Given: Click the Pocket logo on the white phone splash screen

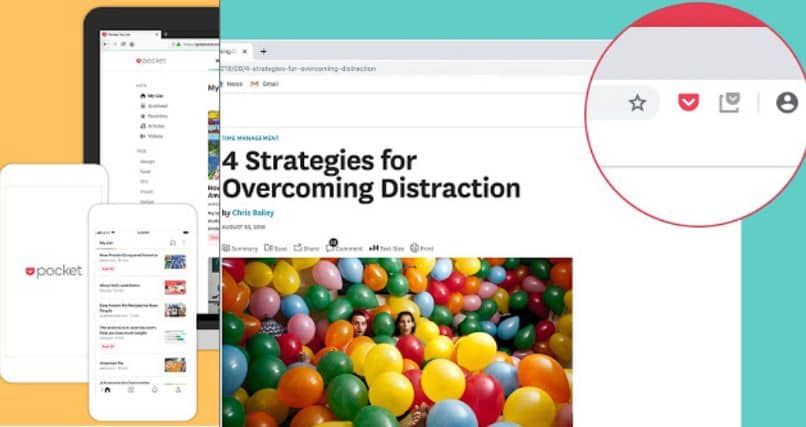Looking at the screenshot, I should click(54, 271).
